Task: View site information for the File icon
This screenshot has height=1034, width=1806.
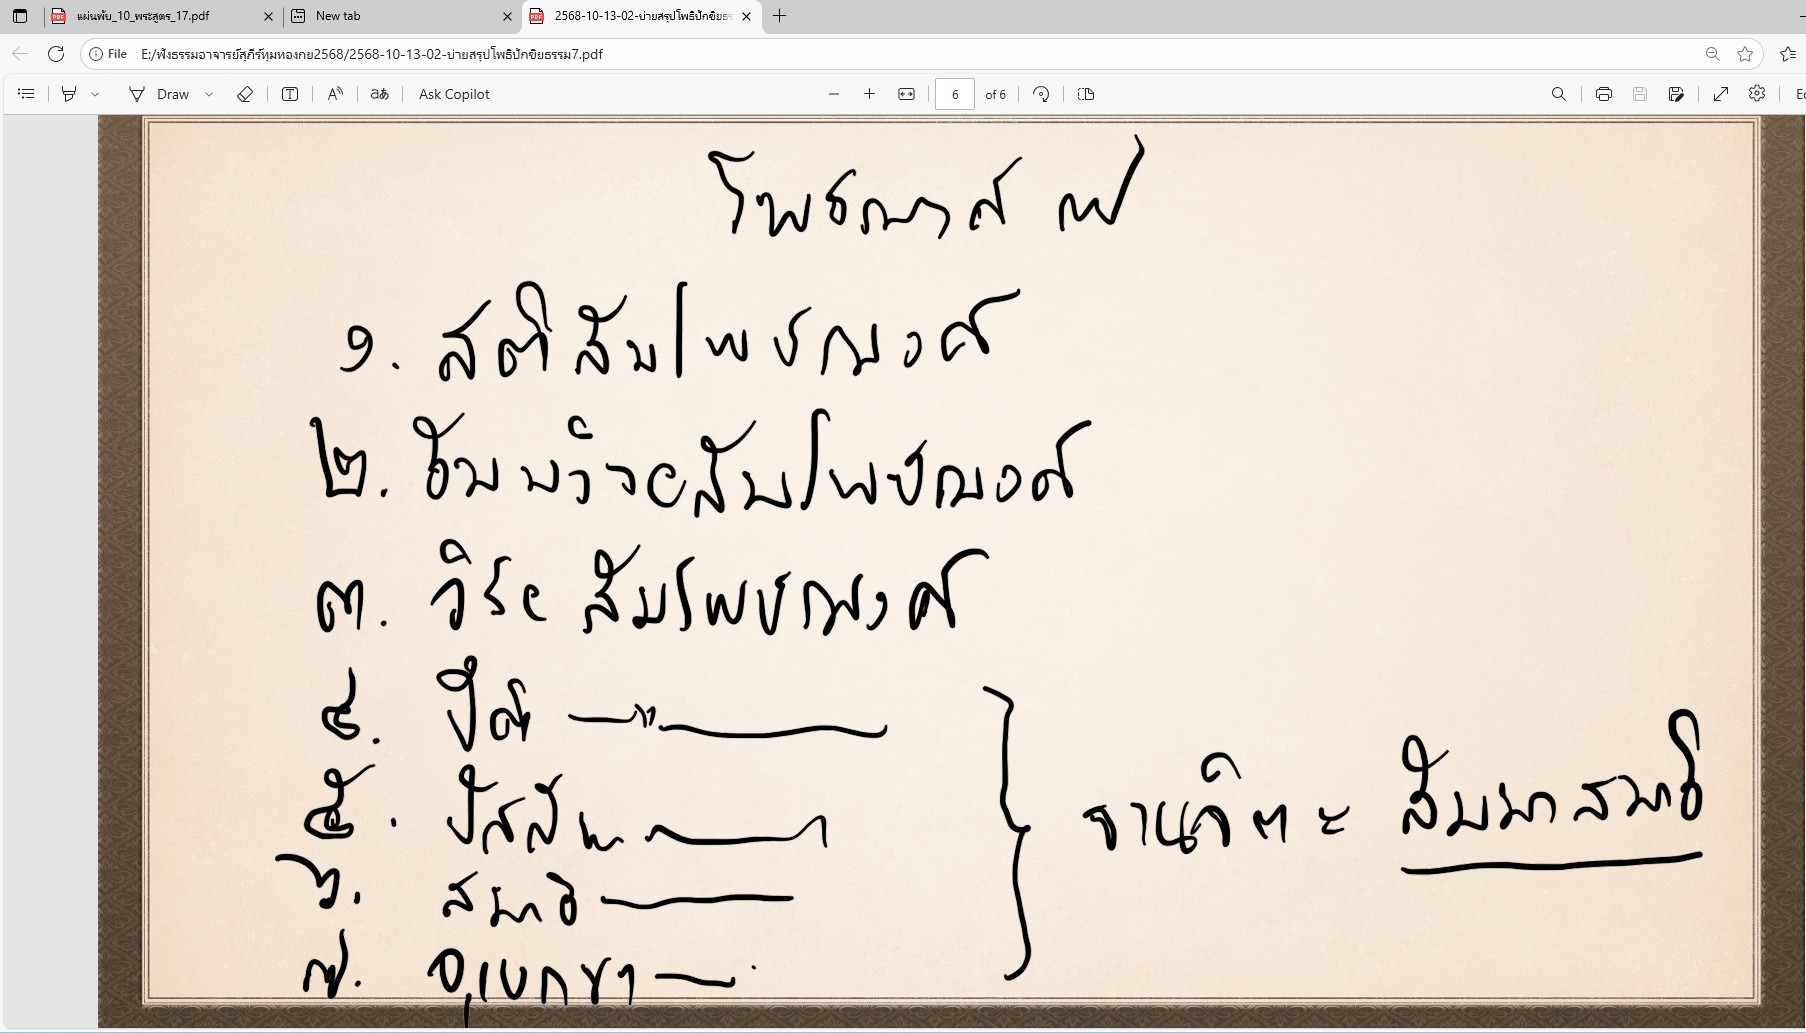Action: (108, 54)
